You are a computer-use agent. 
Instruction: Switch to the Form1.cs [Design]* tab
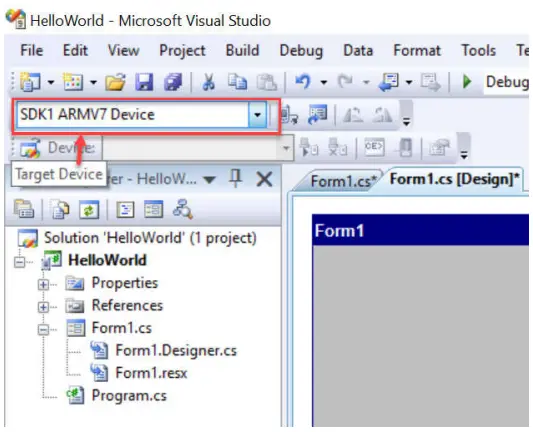click(x=454, y=179)
